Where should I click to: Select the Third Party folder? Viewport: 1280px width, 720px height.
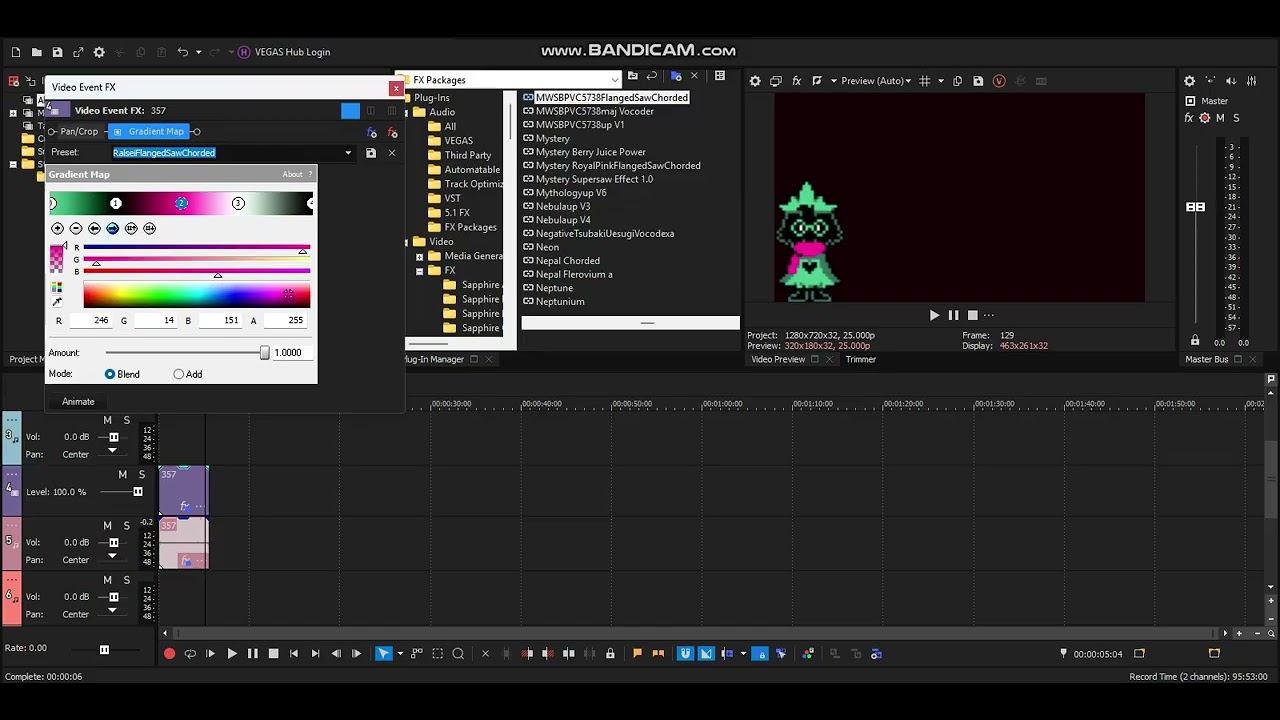467,155
